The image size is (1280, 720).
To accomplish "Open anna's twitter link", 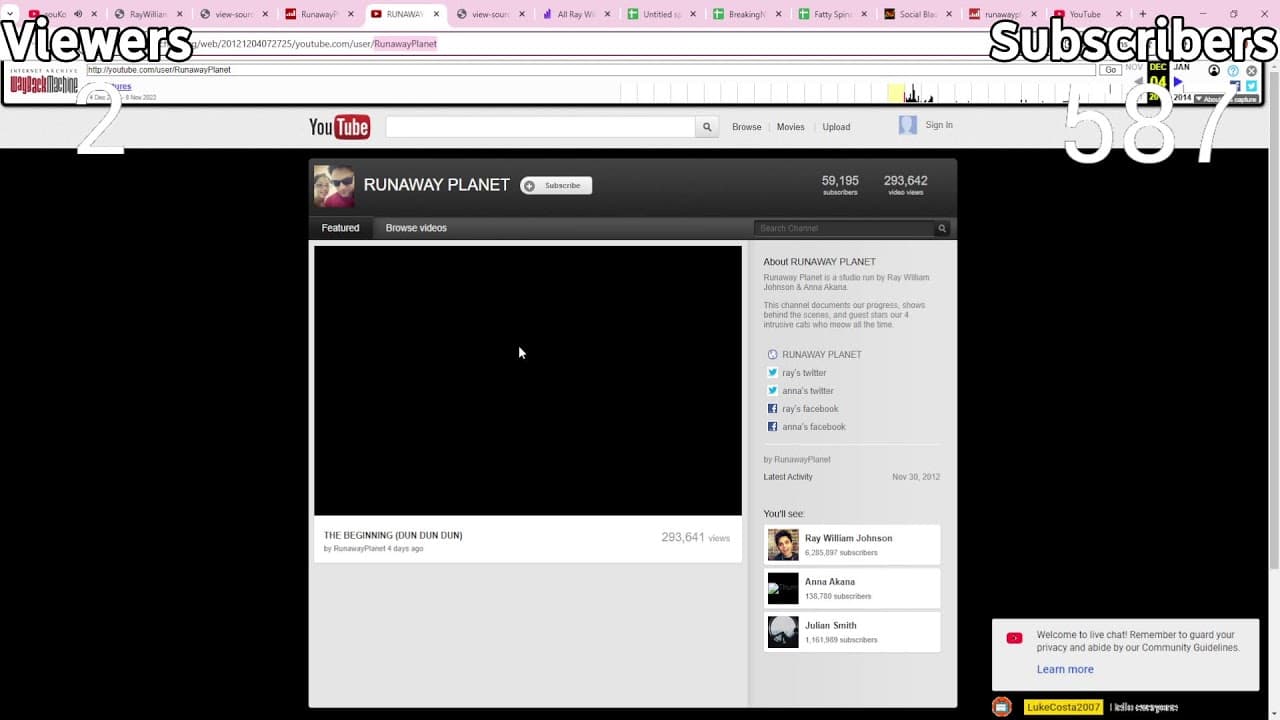I will pyautogui.click(x=807, y=391).
